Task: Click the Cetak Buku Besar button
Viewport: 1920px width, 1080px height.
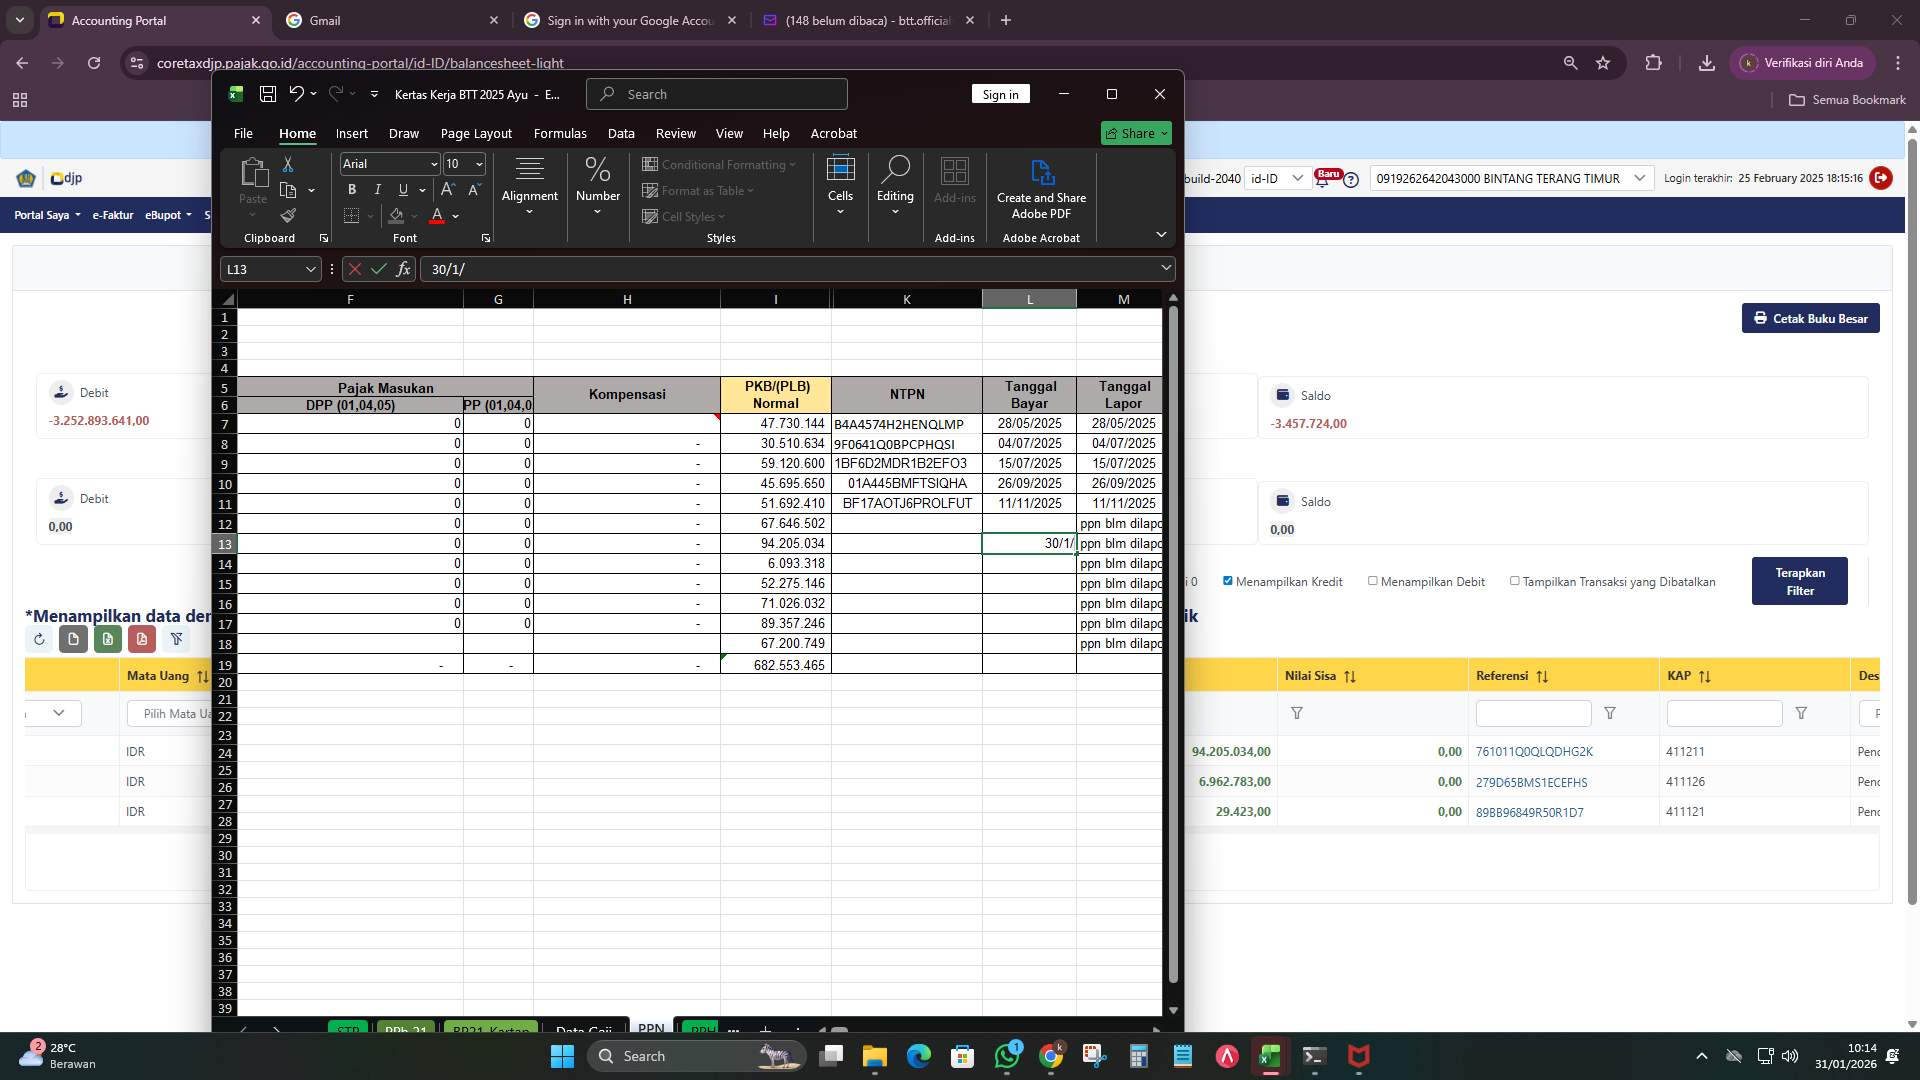Action: tap(1810, 318)
